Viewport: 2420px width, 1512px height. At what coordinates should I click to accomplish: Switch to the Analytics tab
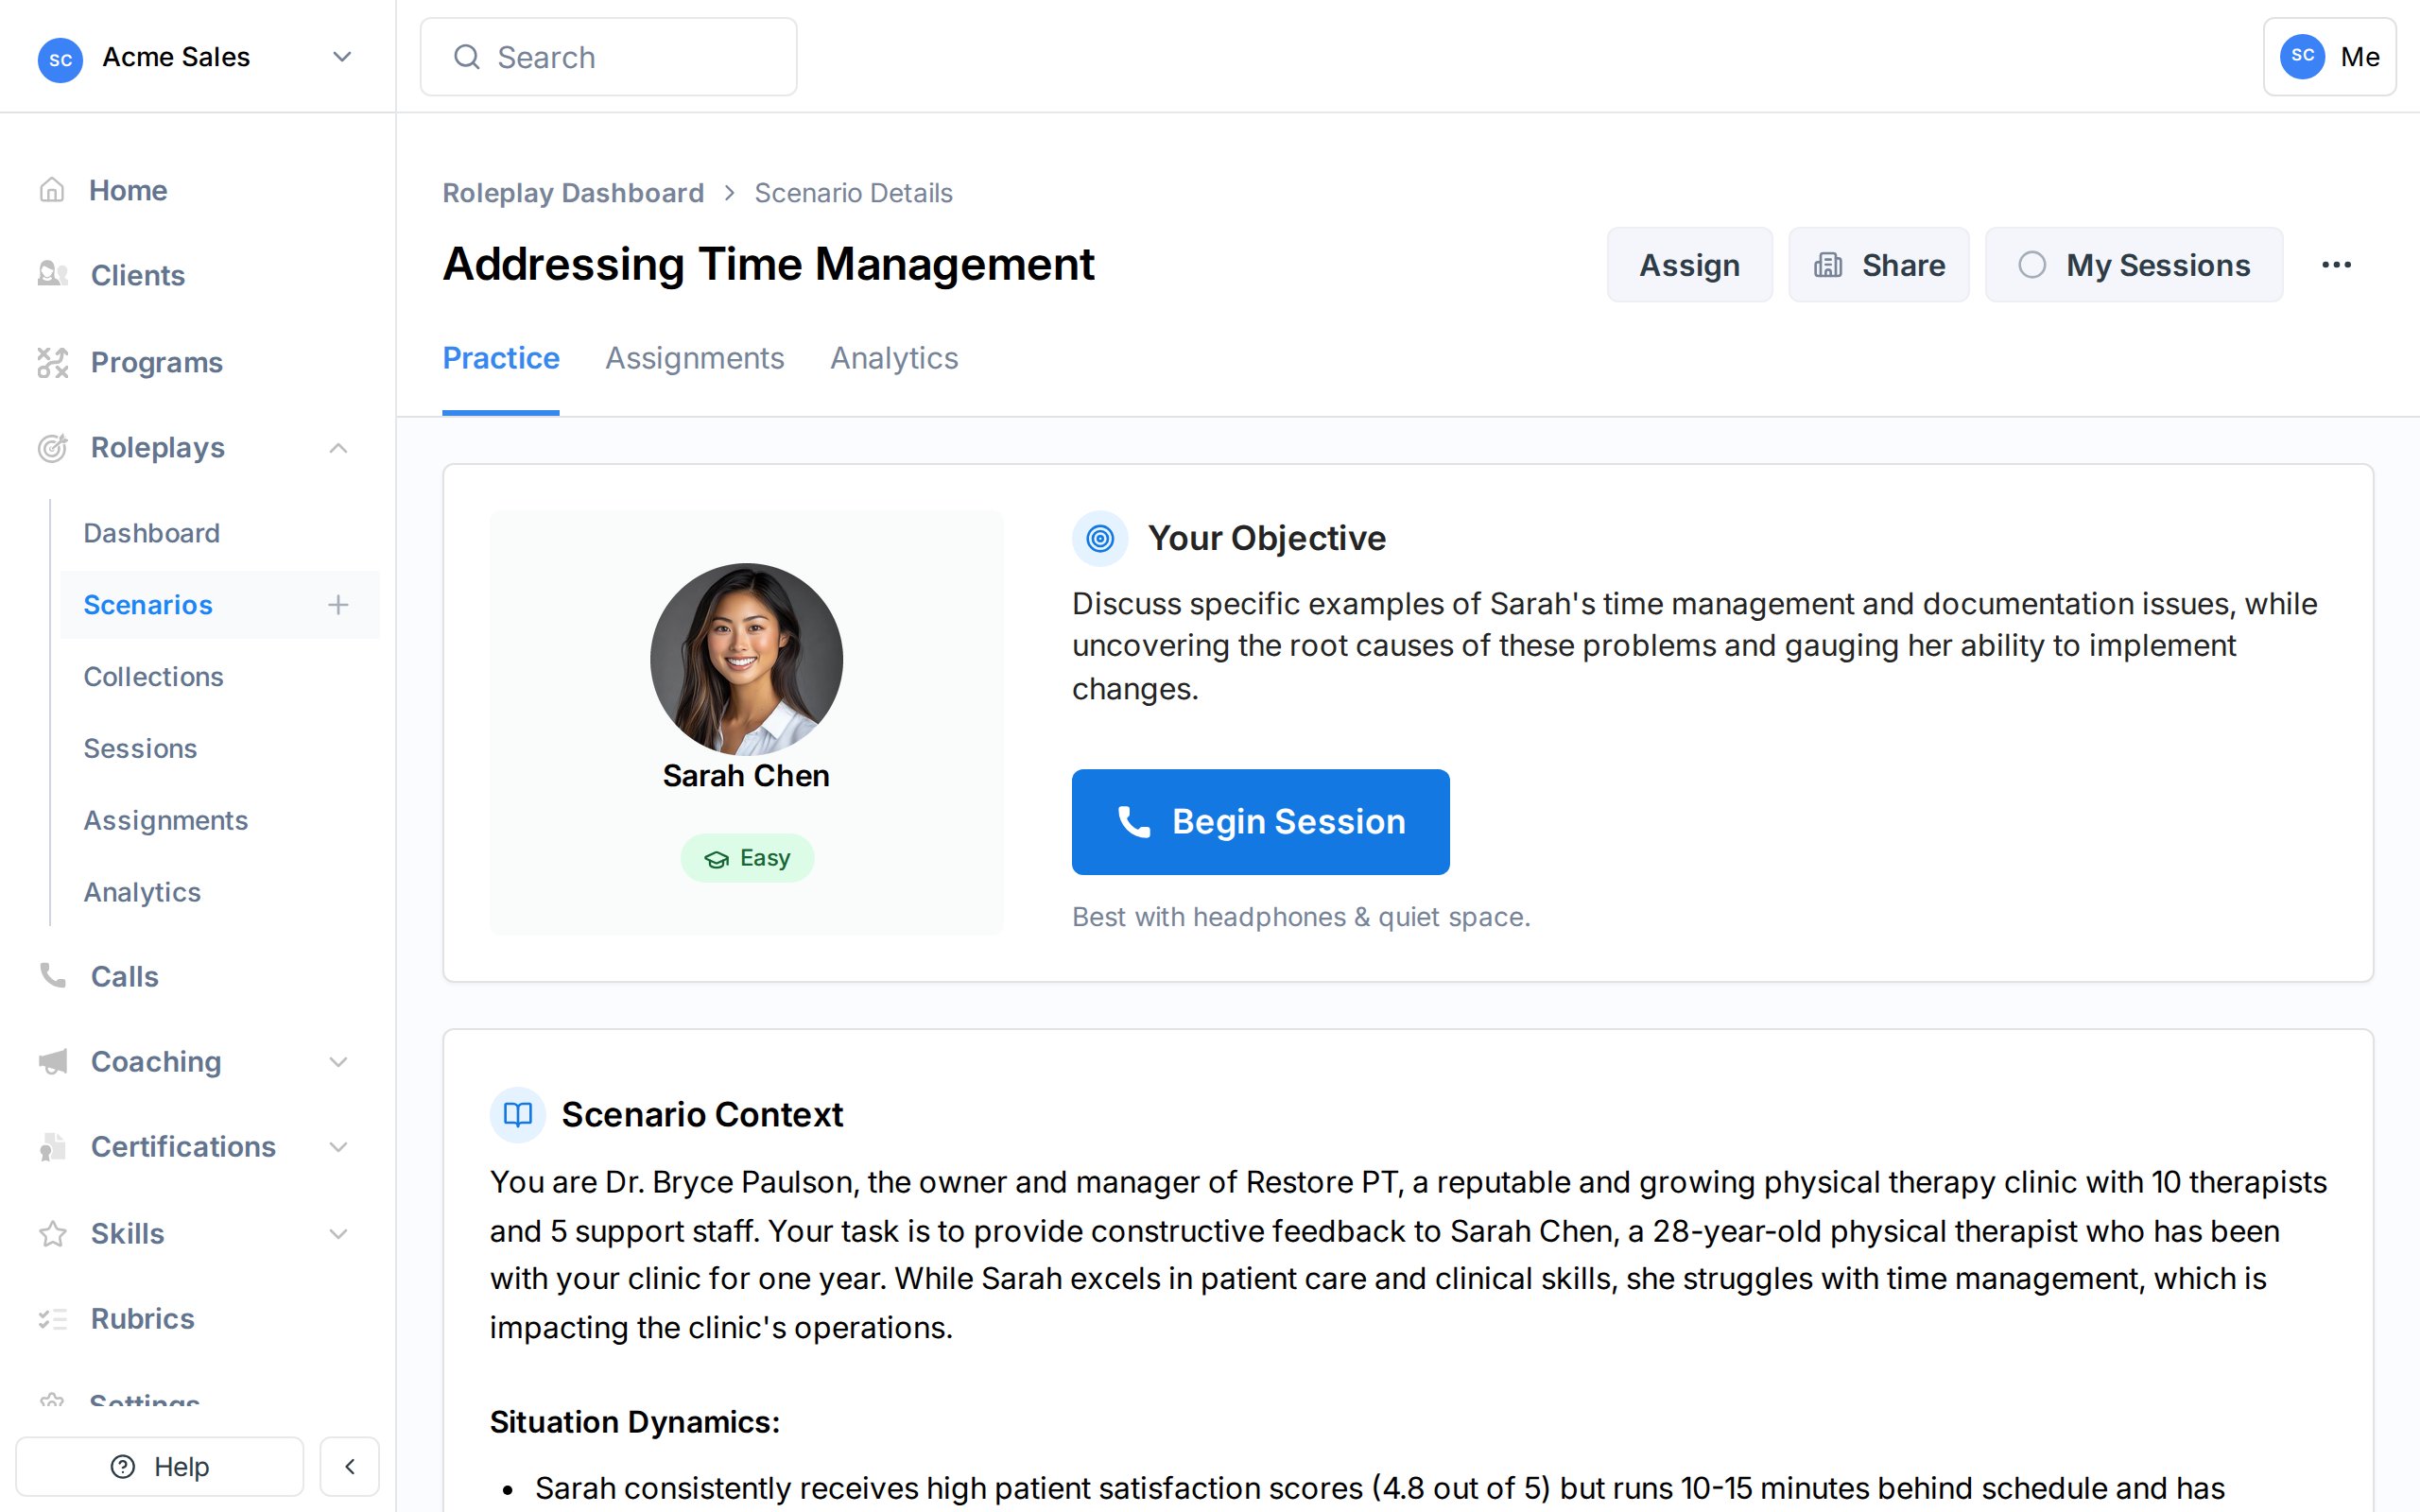pyautogui.click(x=894, y=358)
